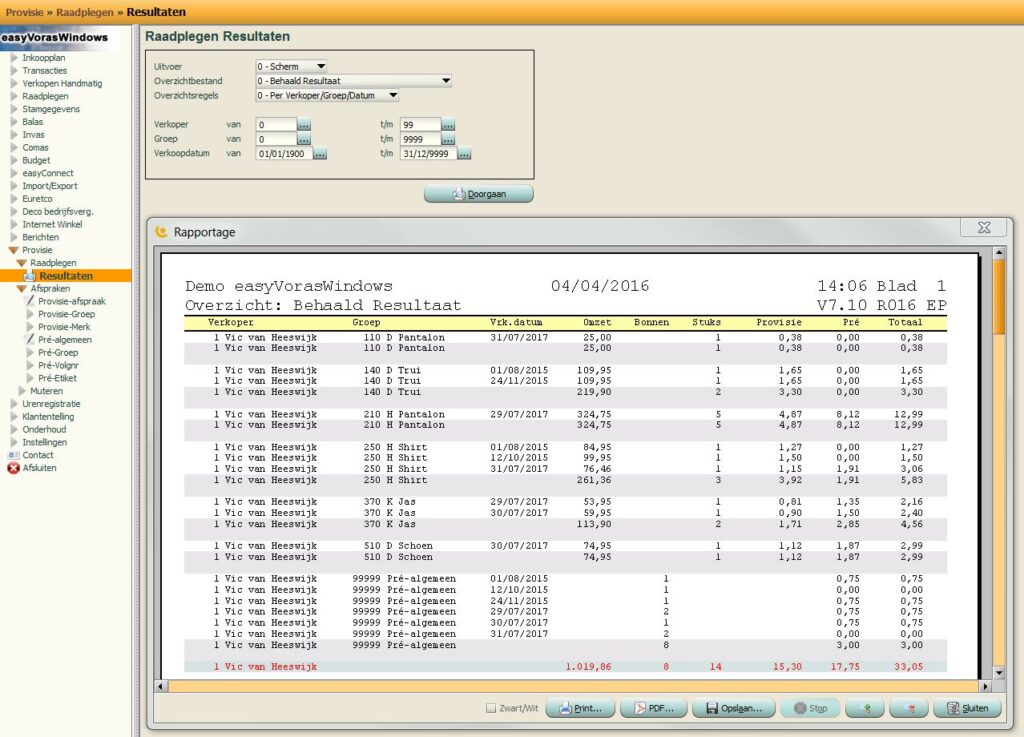
Task: Click the red arrow button in Rapportage toolbar
Action: point(909,708)
